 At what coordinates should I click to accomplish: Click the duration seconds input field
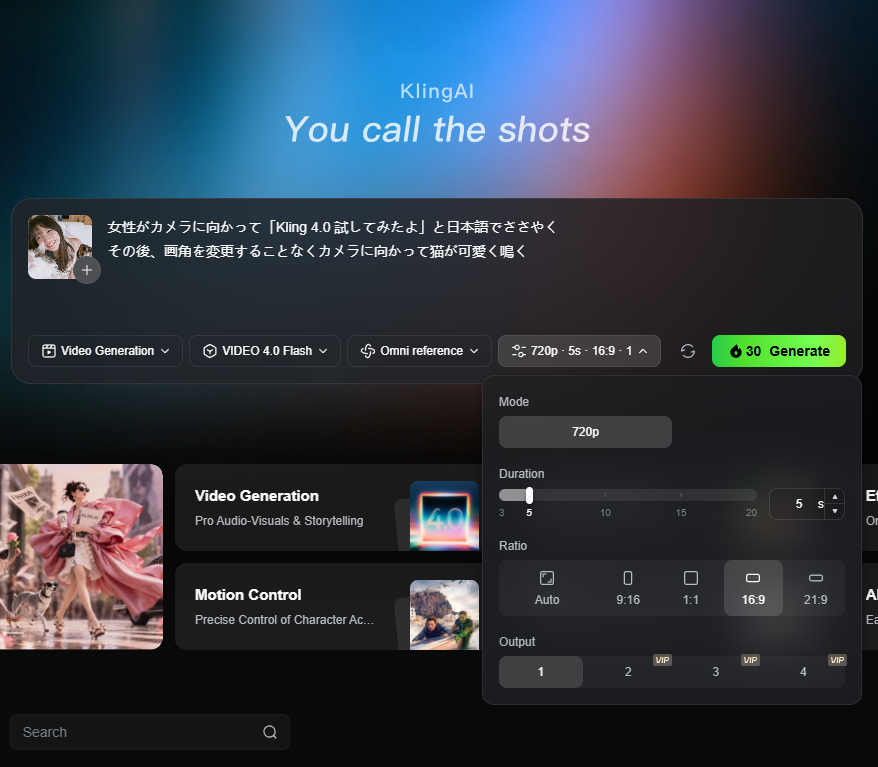tap(798, 504)
